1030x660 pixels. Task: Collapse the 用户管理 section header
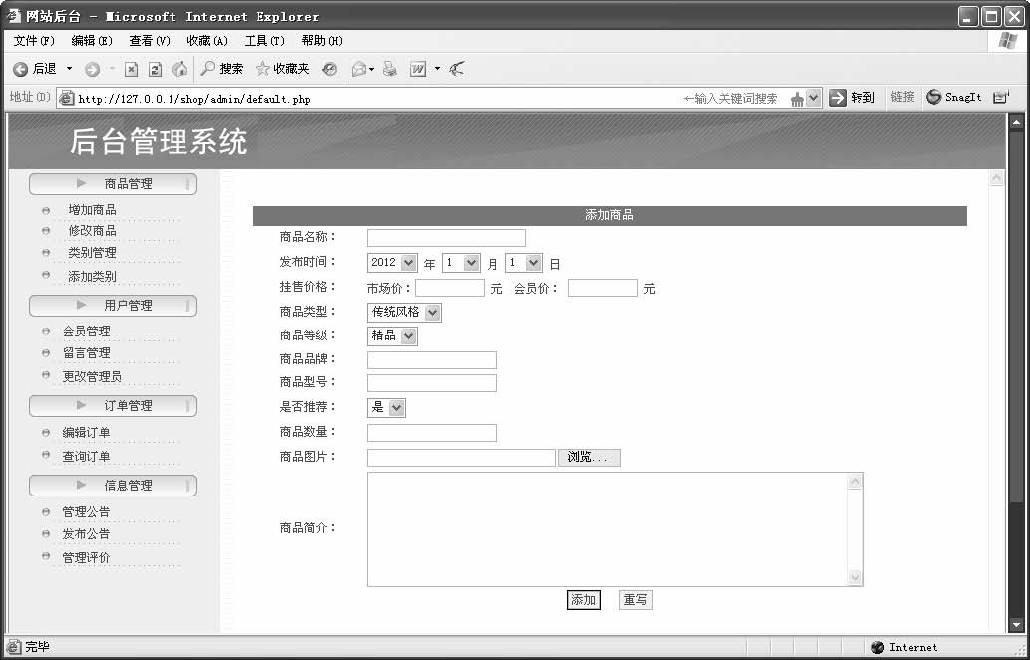pyautogui.click(x=113, y=305)
